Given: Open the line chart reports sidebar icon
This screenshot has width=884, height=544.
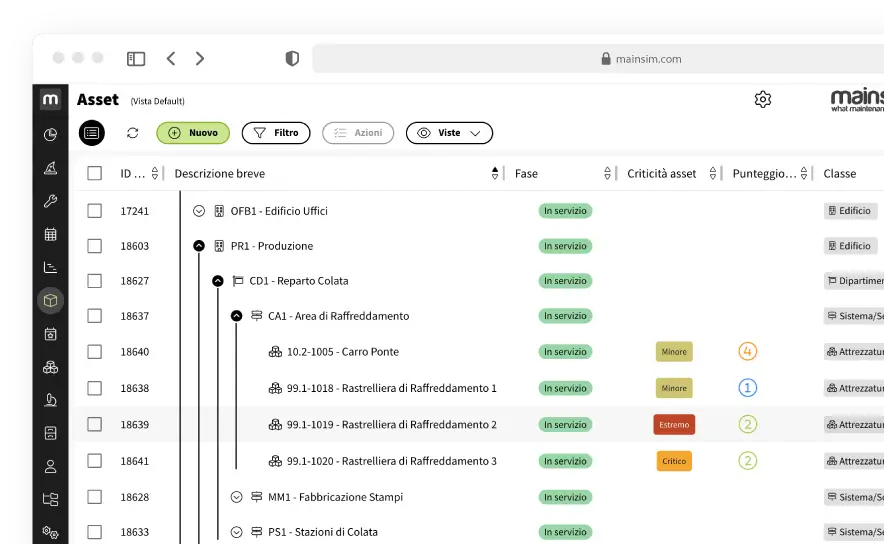Looking at the screenshot, I should [x=50, y=267].
